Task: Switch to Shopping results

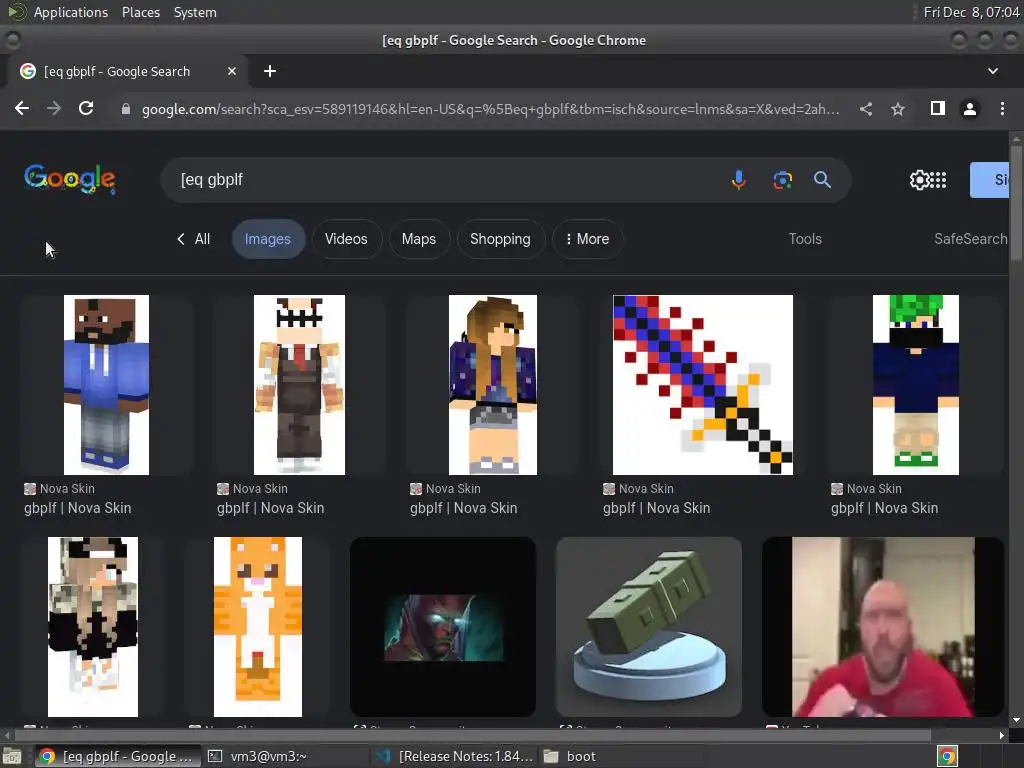Action: 500,239
